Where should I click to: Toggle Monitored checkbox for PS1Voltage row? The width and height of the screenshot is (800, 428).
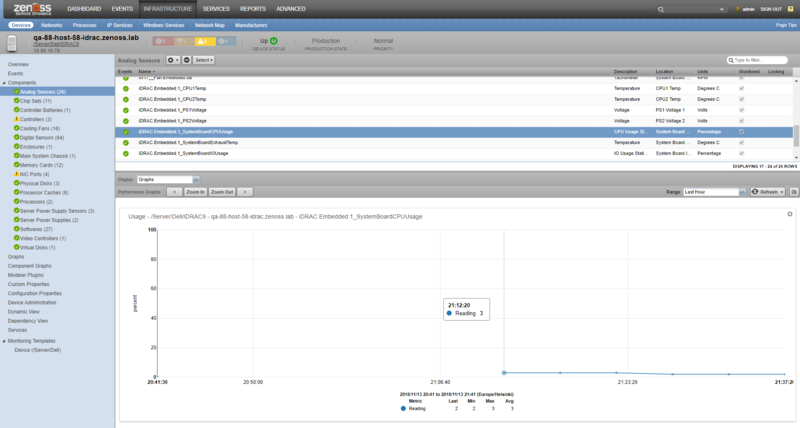click(x=742, y=110)
